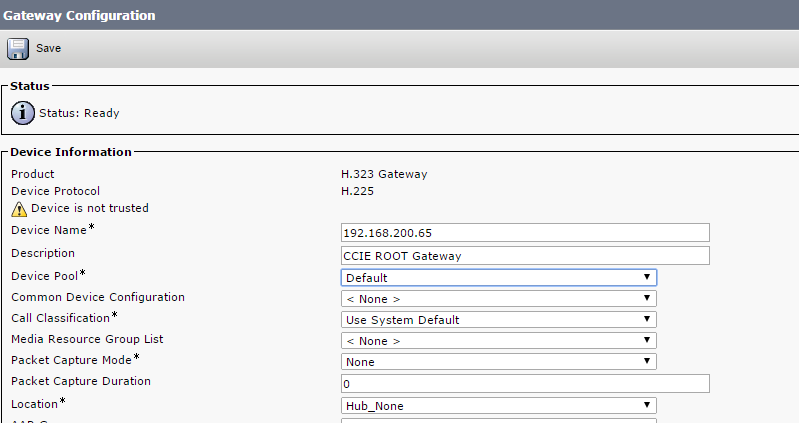Image resolution: width=799 pixels, height=423 pixels.
Task: Click the Packet Capture Duration input field
Action: click(525, 384)
